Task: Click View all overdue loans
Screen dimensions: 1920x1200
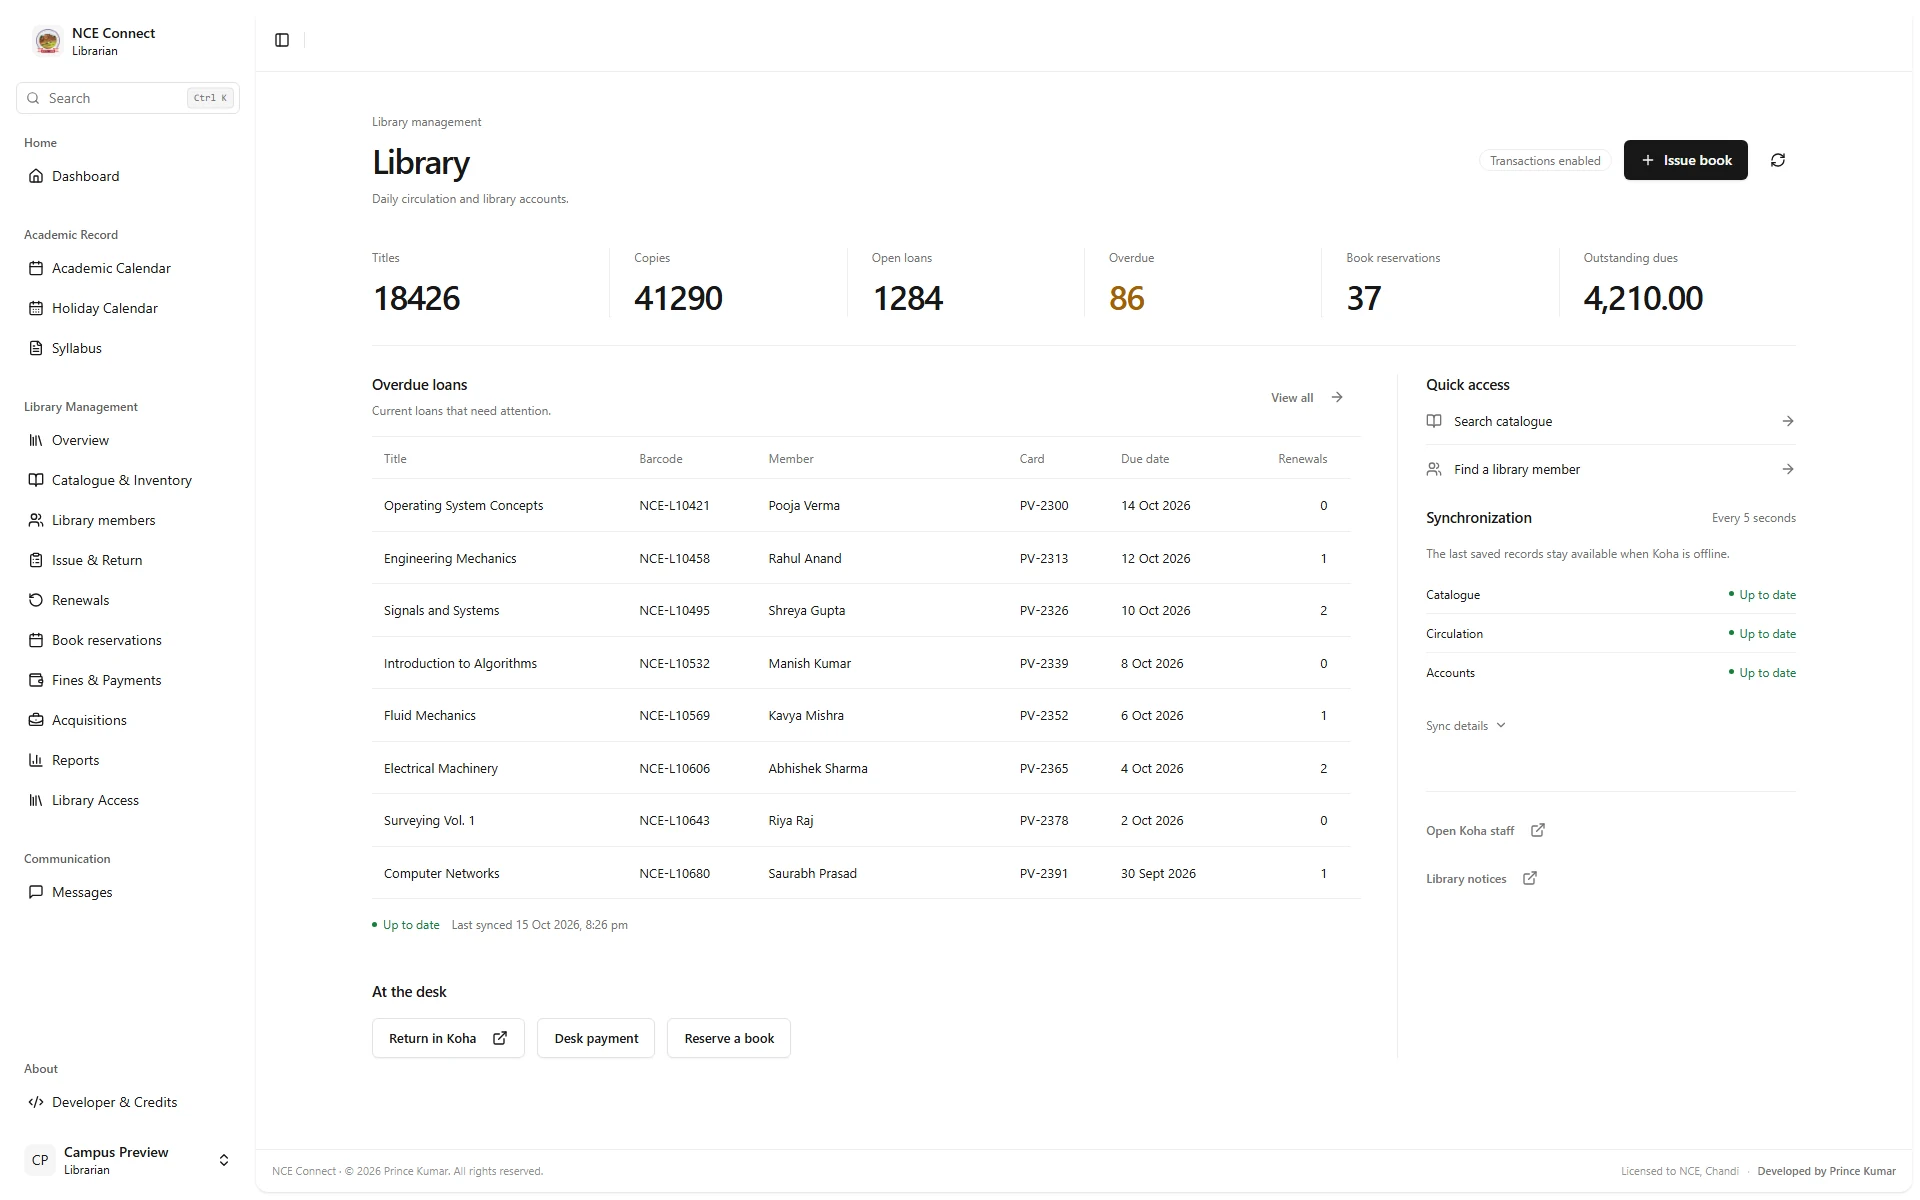Action: 1307,397
